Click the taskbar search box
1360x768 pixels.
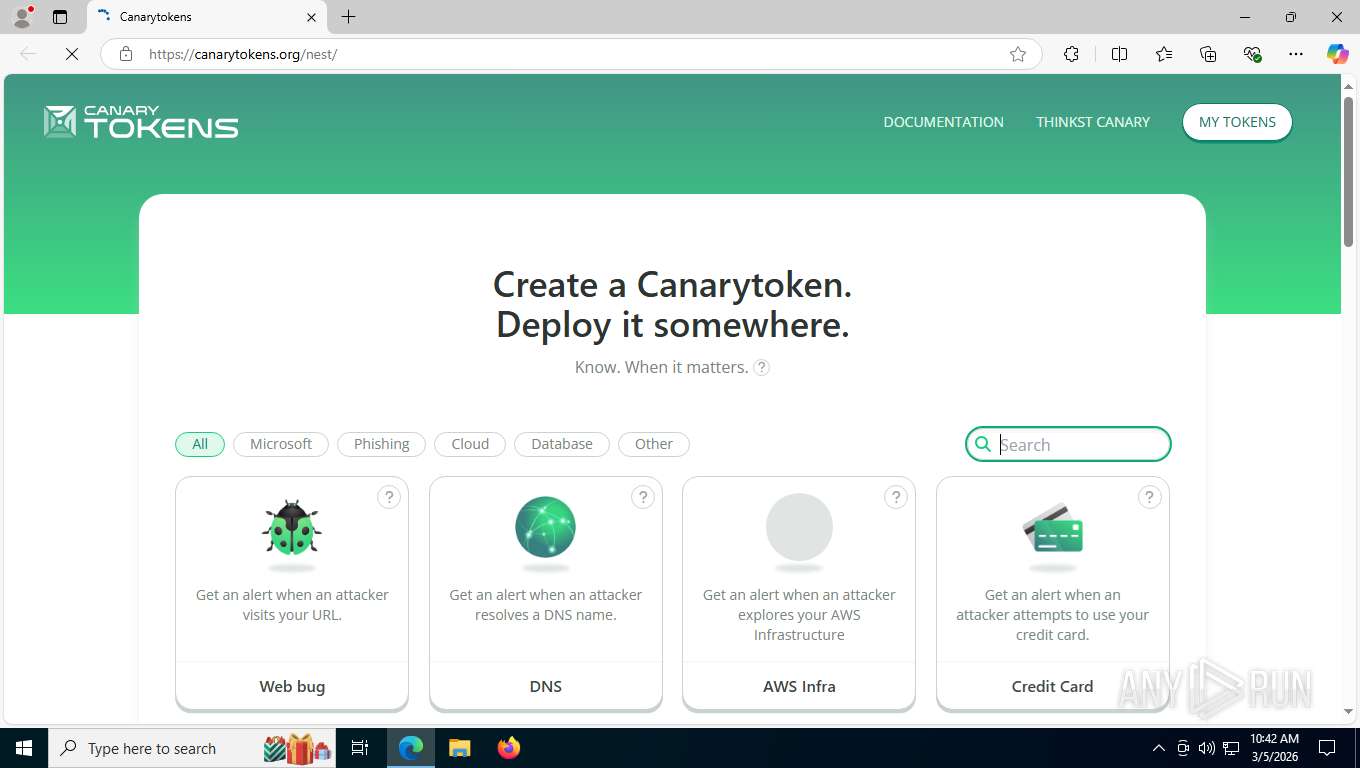click(194, 748)
